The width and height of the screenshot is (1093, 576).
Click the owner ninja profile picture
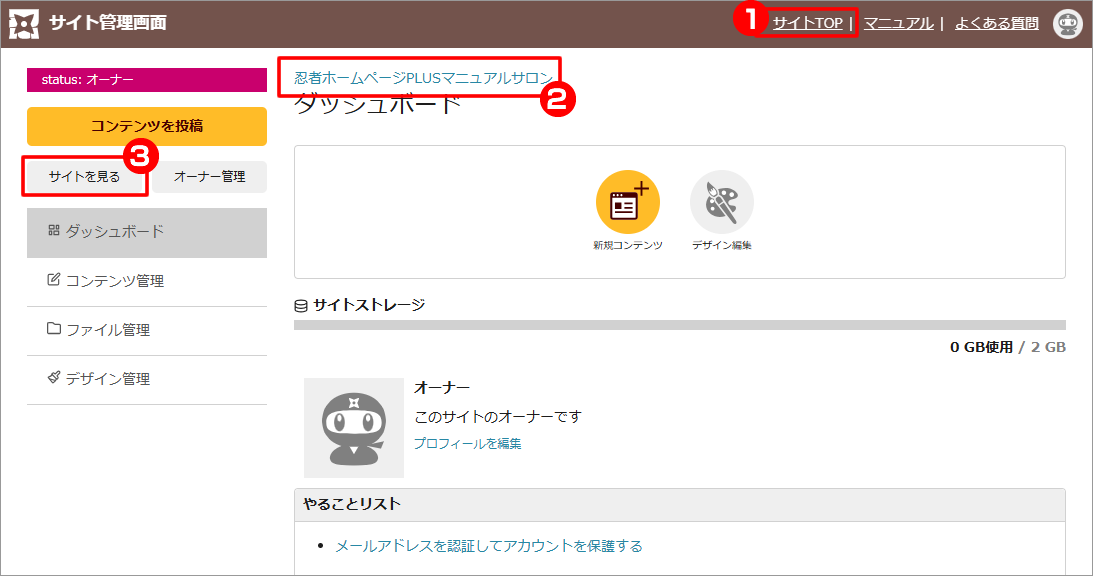354,427
